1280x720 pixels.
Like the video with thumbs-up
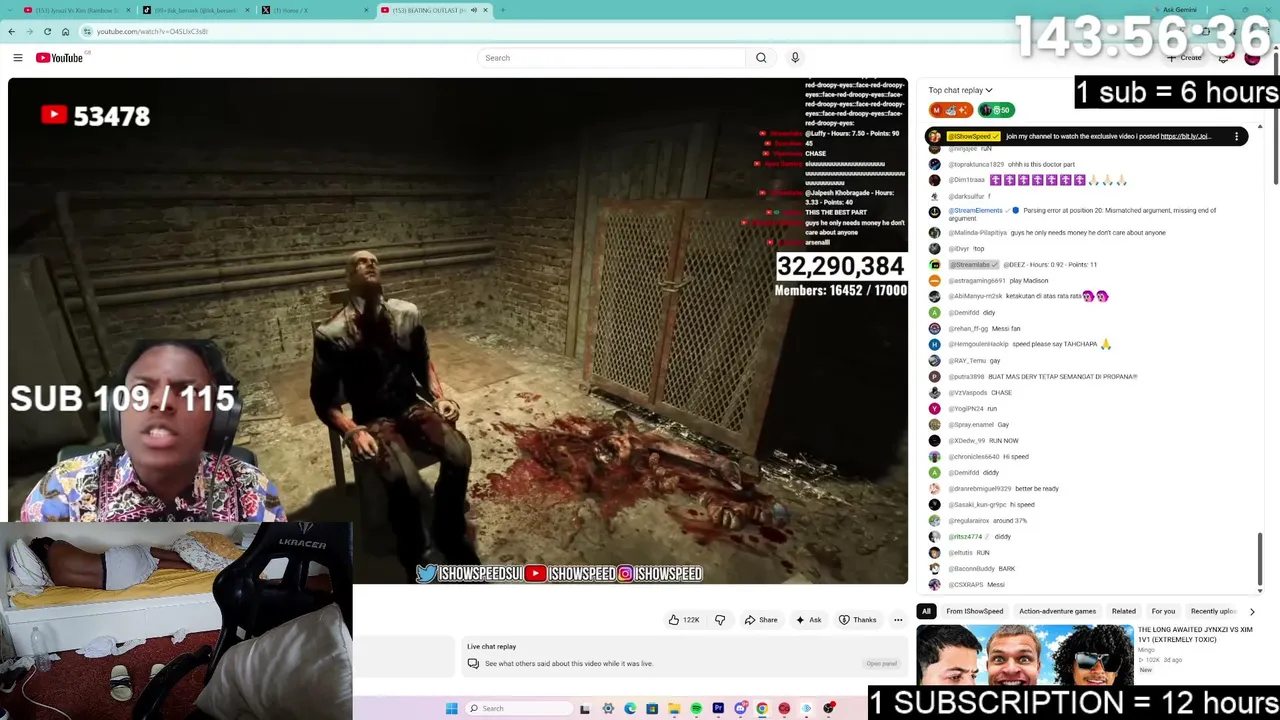(x=685, y=620)
